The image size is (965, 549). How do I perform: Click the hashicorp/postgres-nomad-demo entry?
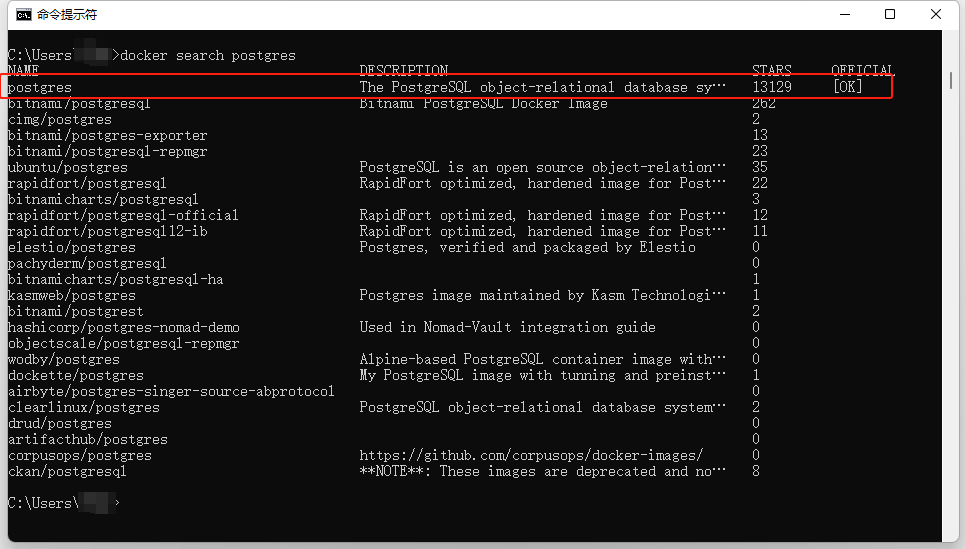[x=124, y=327]
